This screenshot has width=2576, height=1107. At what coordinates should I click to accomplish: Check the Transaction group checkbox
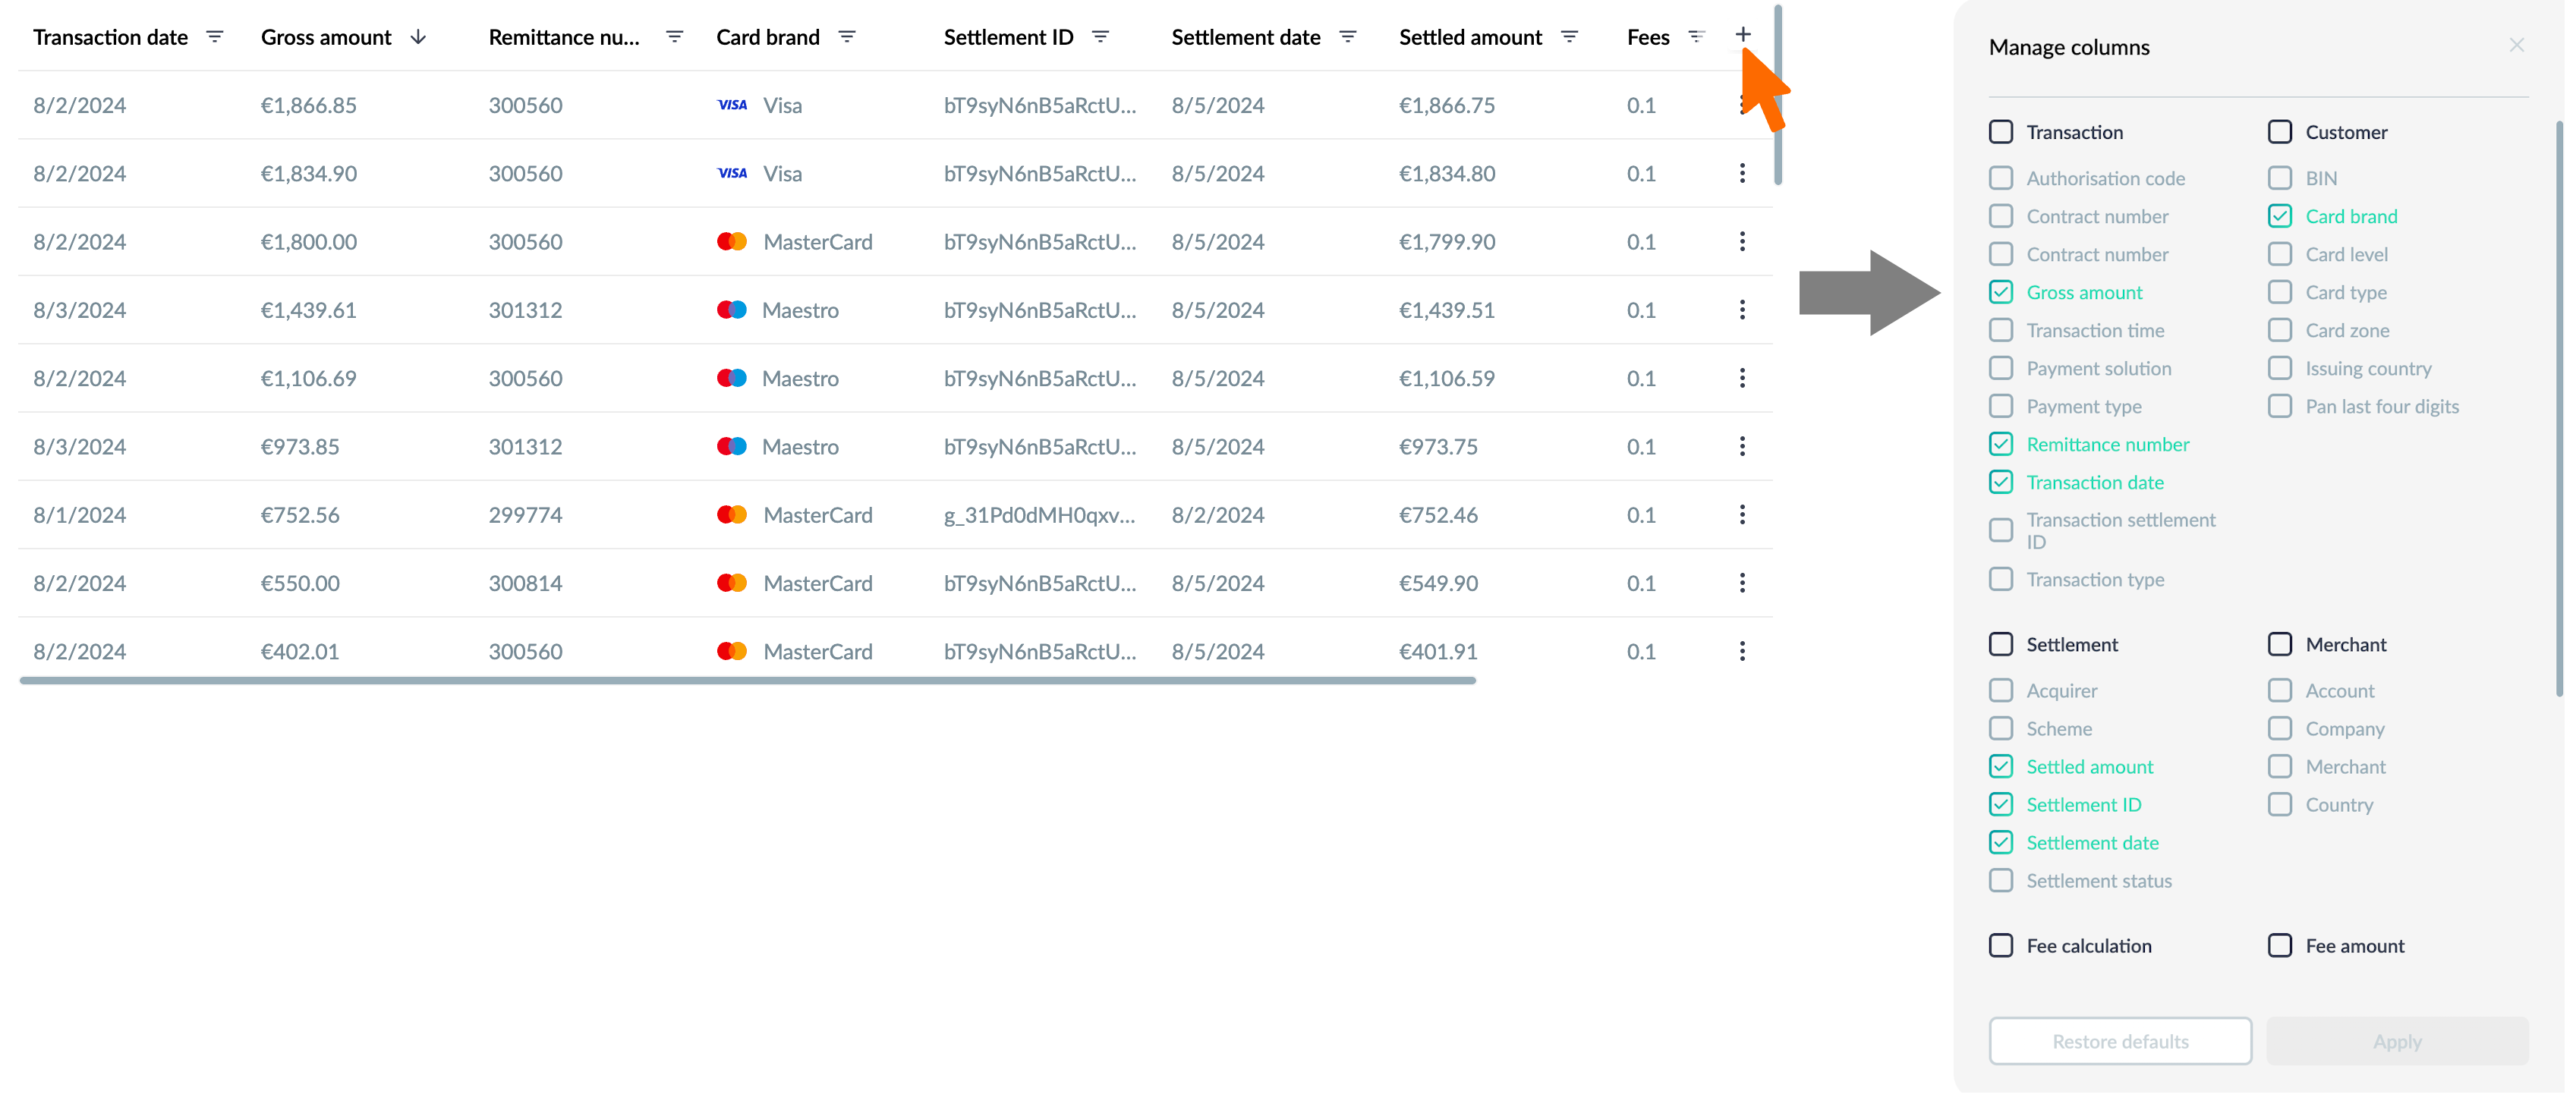pos(2001,132)
